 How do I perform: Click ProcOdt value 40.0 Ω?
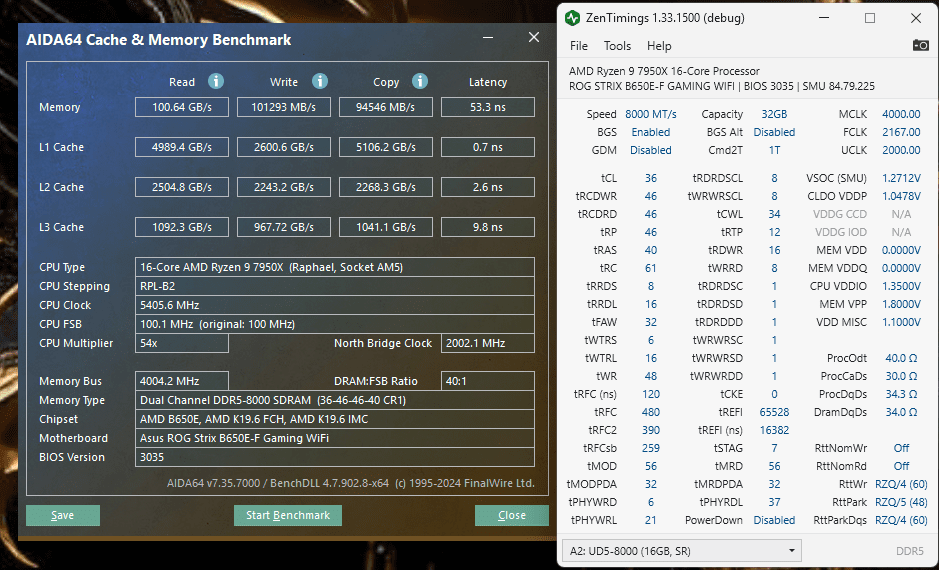click(901, 358)
